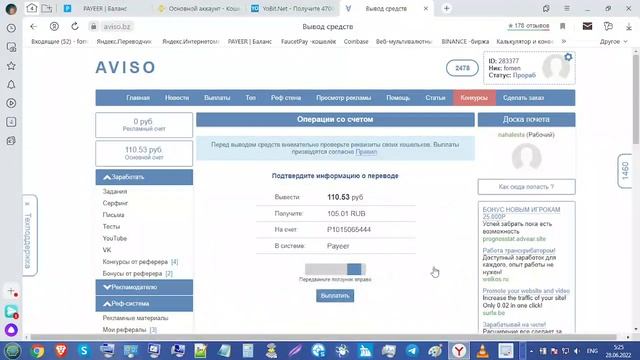This screenshot has width=640, height=360.
Task: Open VLC player from taskbar
Action: point(483,351)
